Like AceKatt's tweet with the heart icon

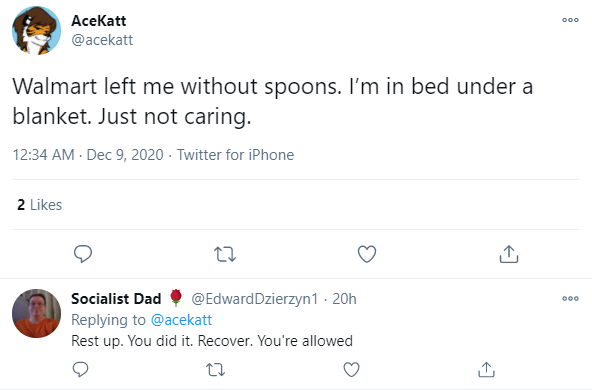[367, 254]
